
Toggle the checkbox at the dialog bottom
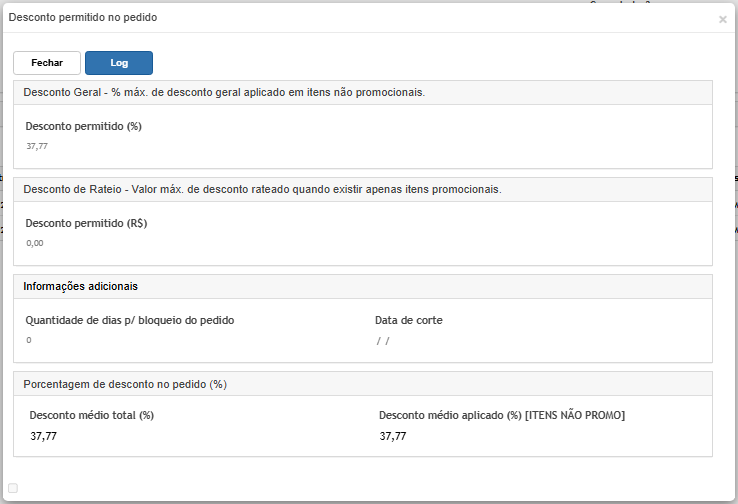[x=13, y=488]
